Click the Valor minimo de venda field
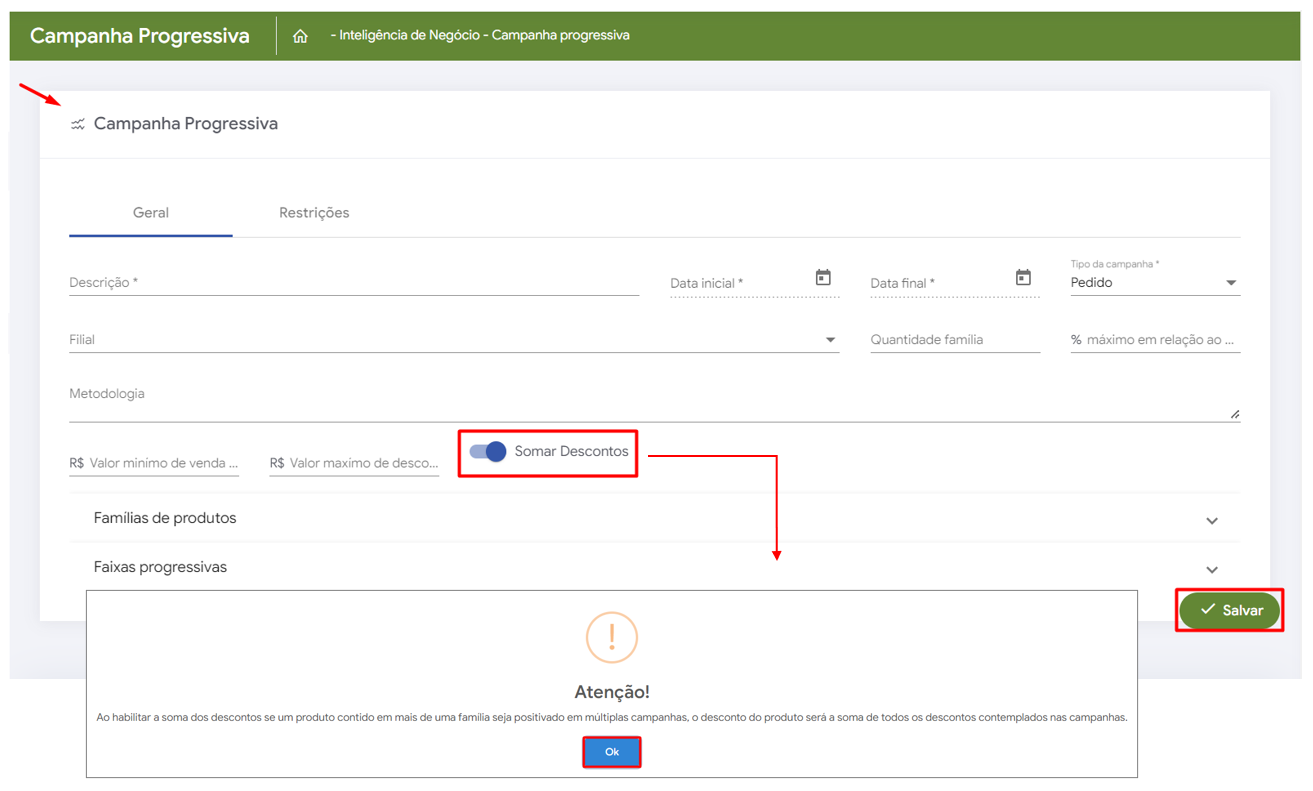The image size is (1313, 791). click(163, 463)
